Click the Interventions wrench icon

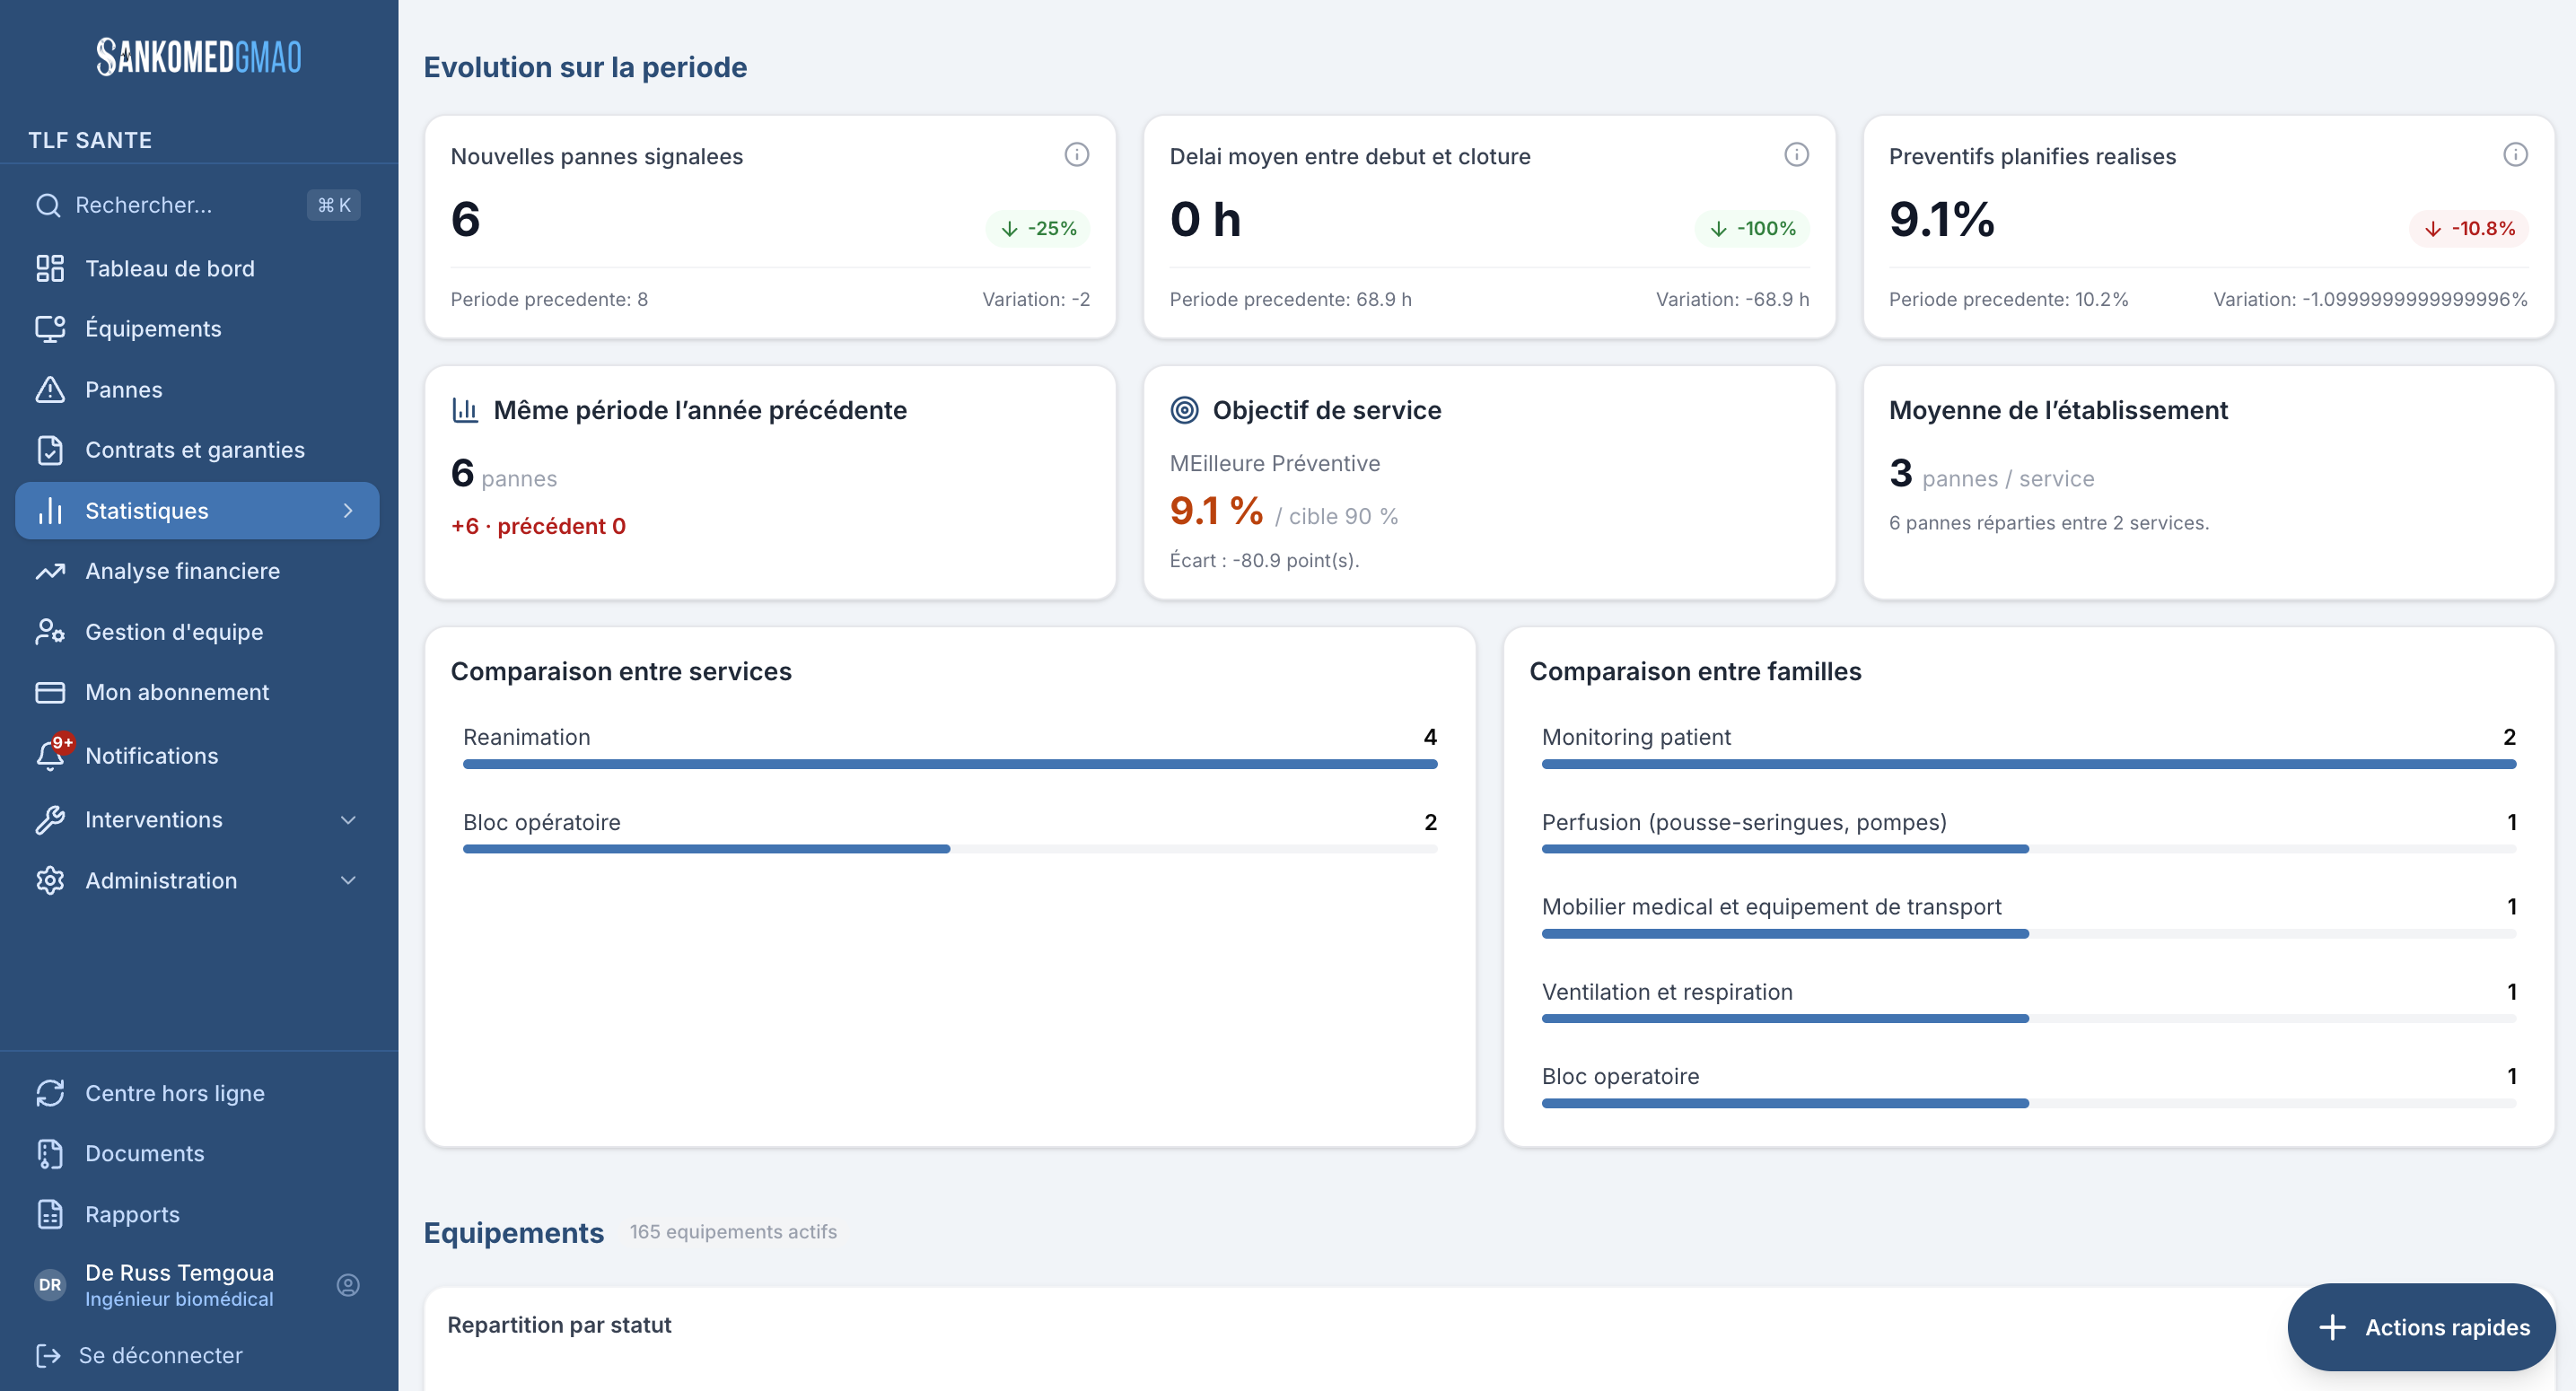click(x=50, y=820)
